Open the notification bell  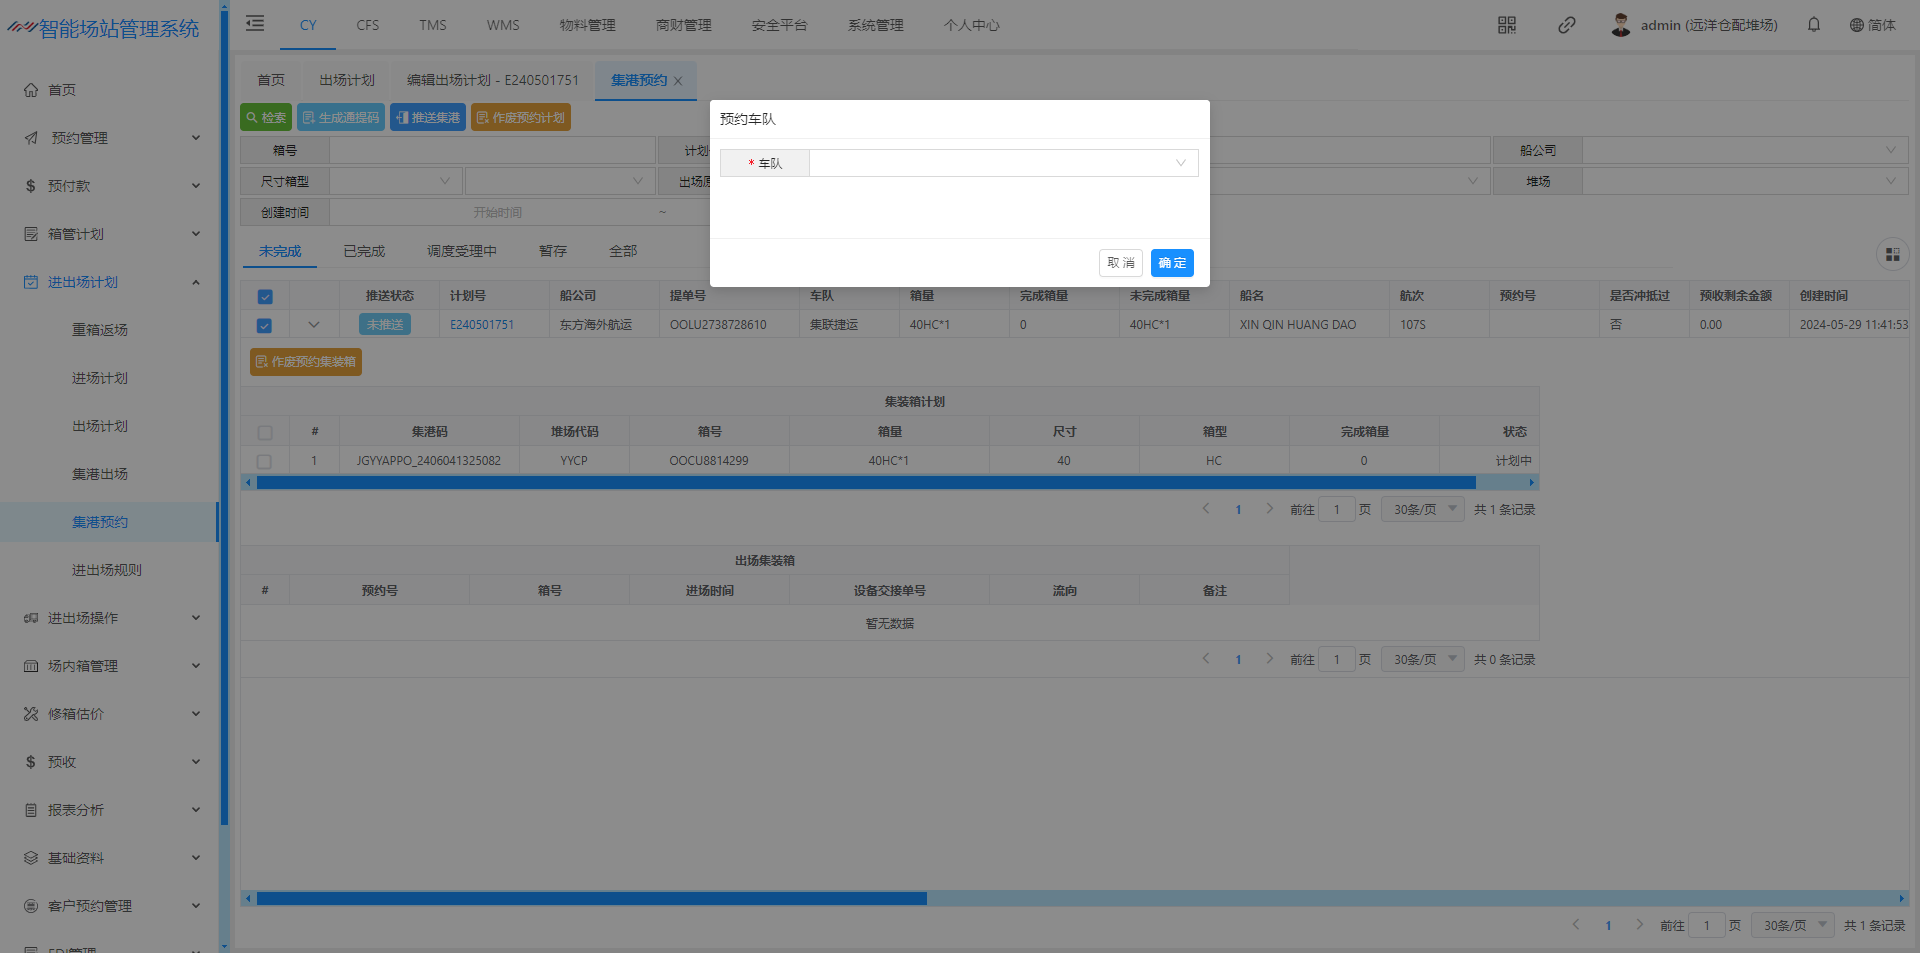1813,25
